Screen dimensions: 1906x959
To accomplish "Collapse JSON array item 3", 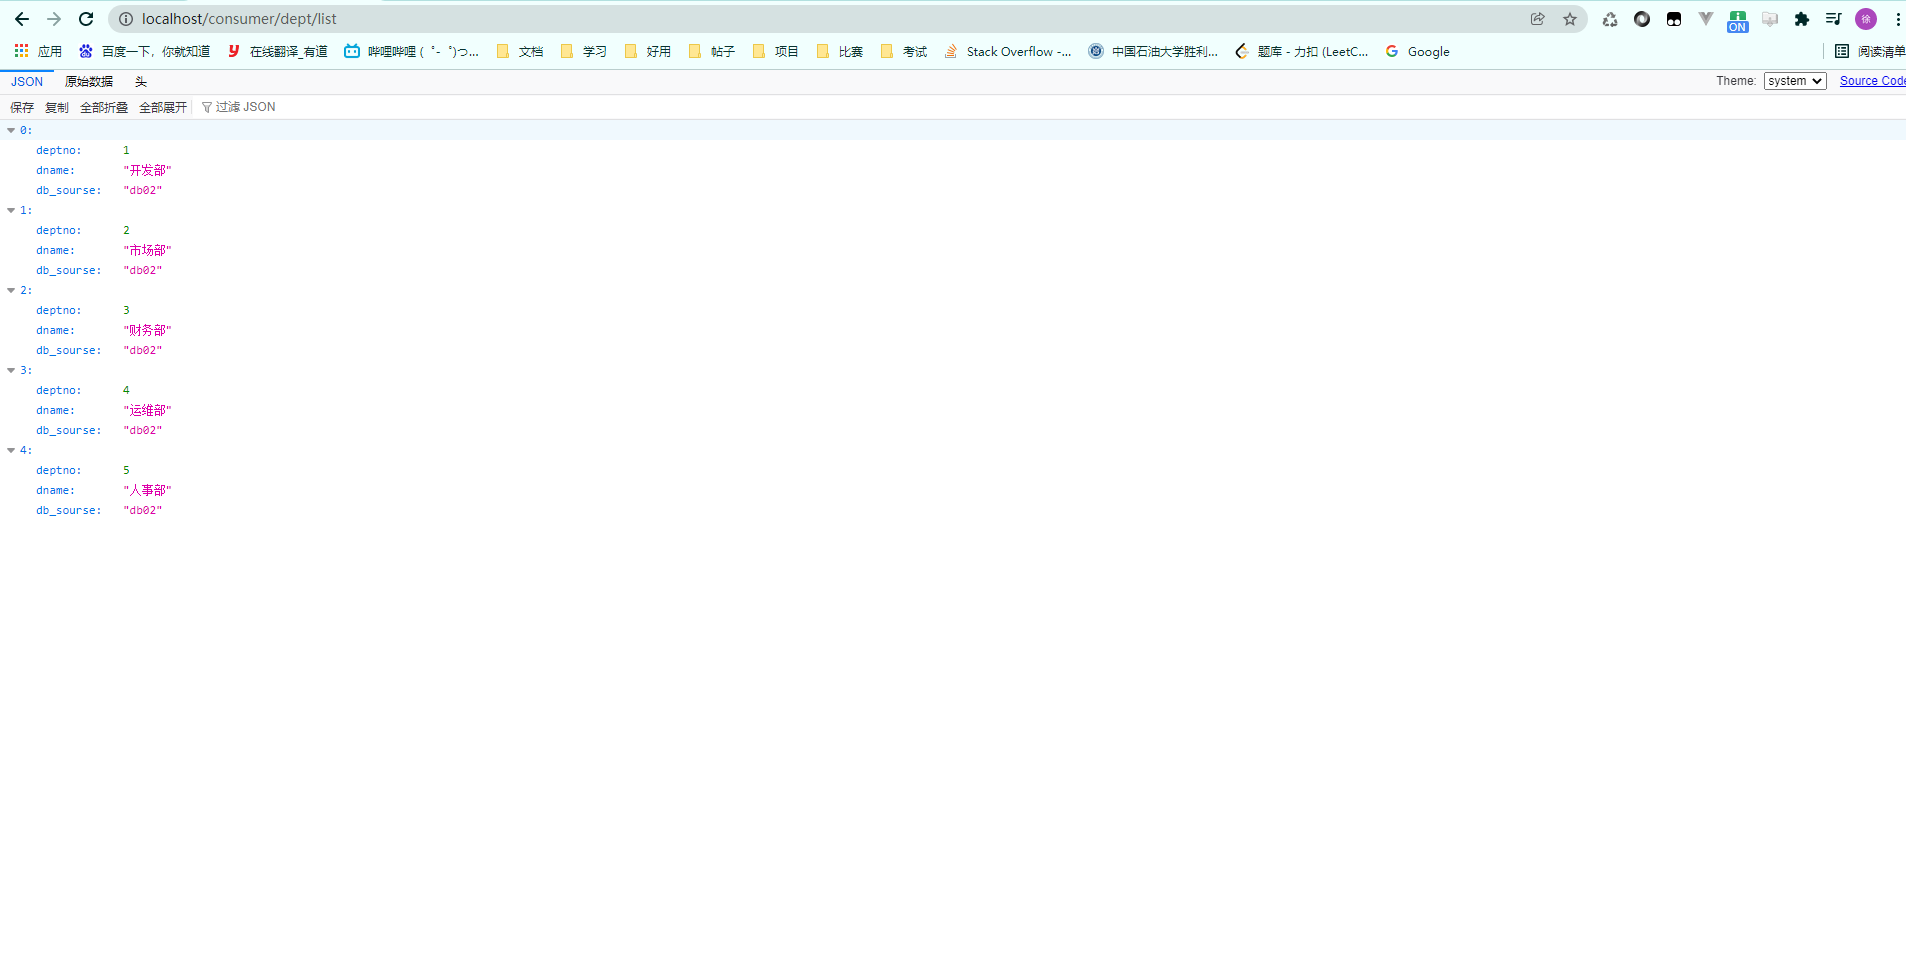I will point(11,370).
